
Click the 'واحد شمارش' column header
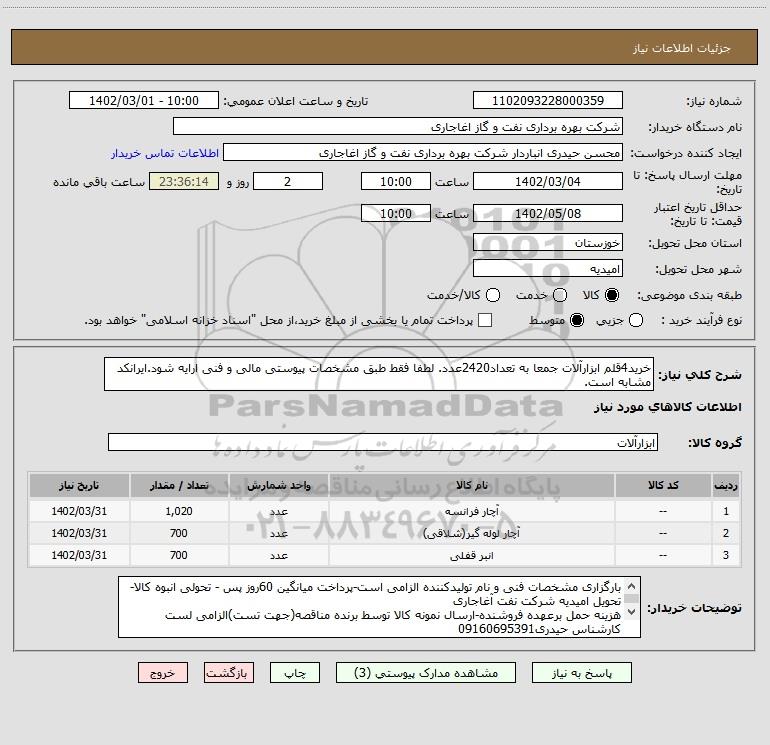coord(278,485)
